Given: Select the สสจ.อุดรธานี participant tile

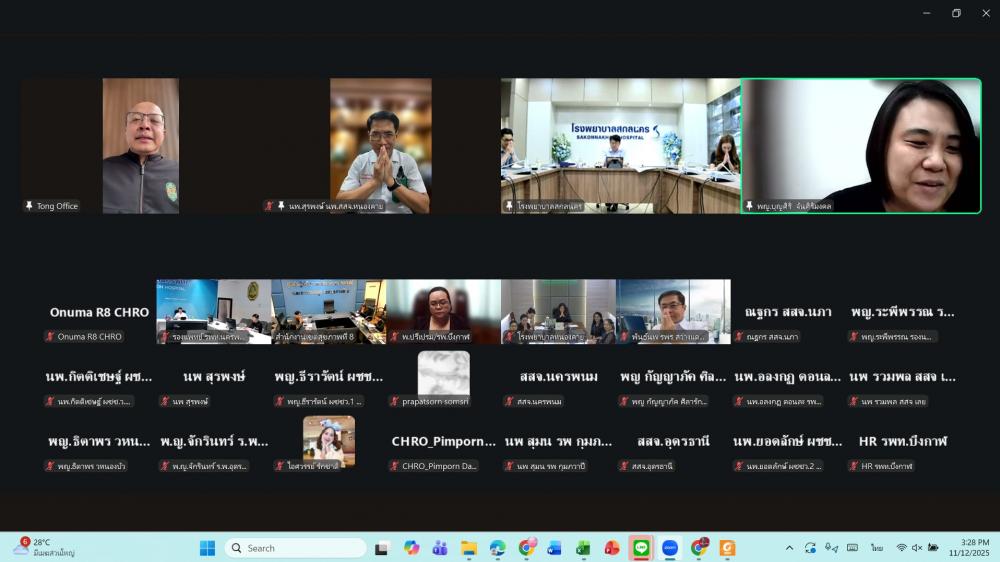Looking at the screenshot, I should click(x=672, y=441).
